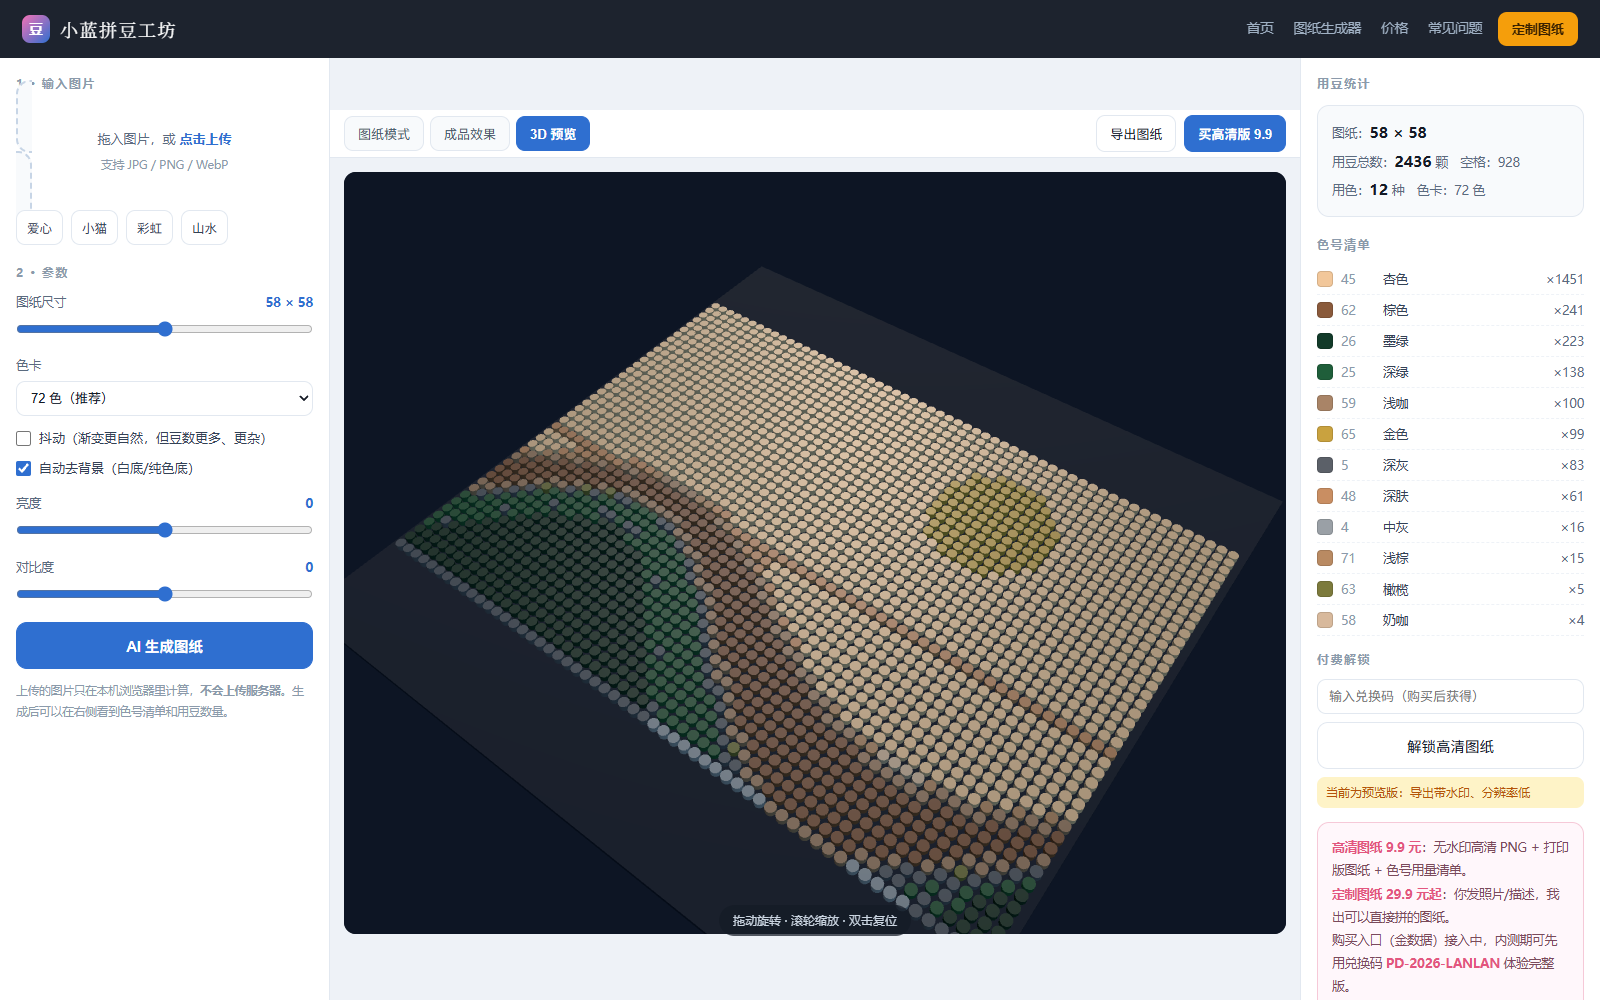Image resolution: width=1600 pixels, height=1000 pixels.
Task: Click the 浅棕 swatch number 71
Action: coord(1325,558)
